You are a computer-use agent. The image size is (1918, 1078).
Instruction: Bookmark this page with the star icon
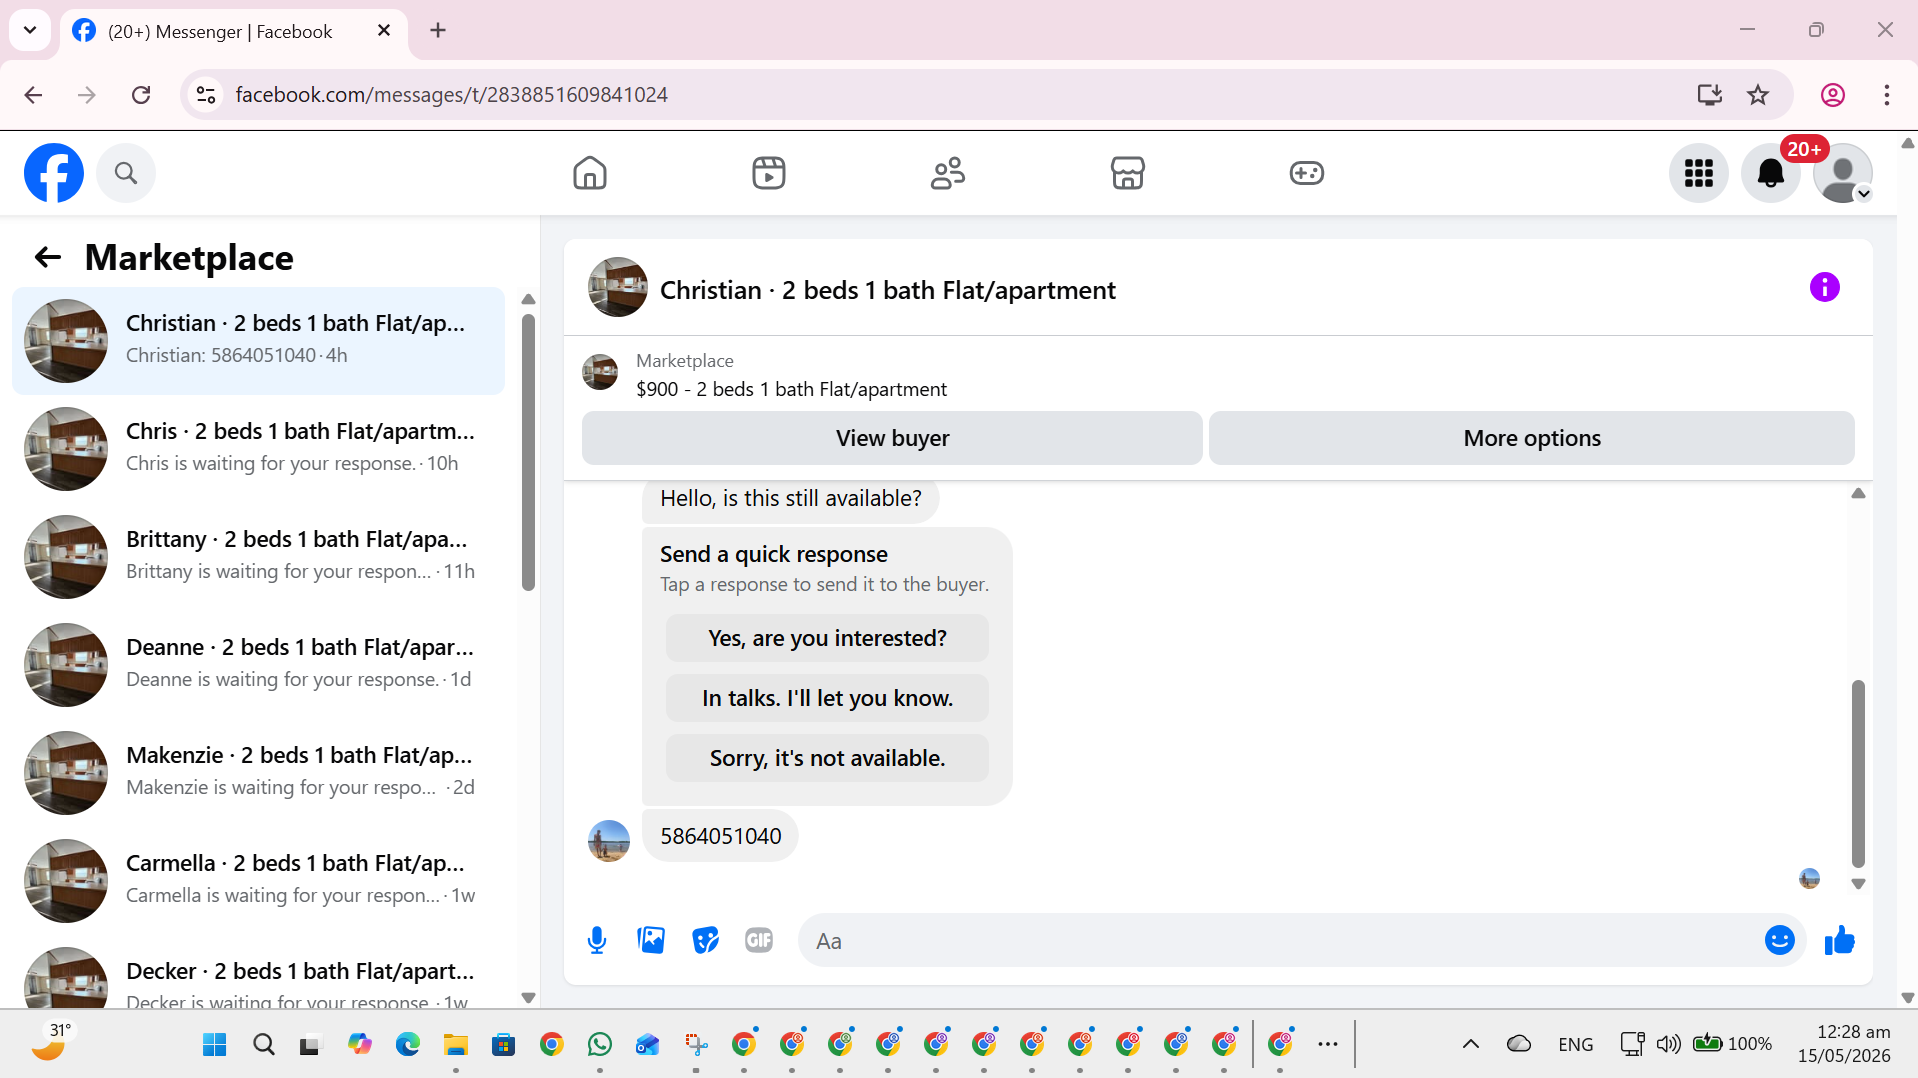tap(1758, 95)
